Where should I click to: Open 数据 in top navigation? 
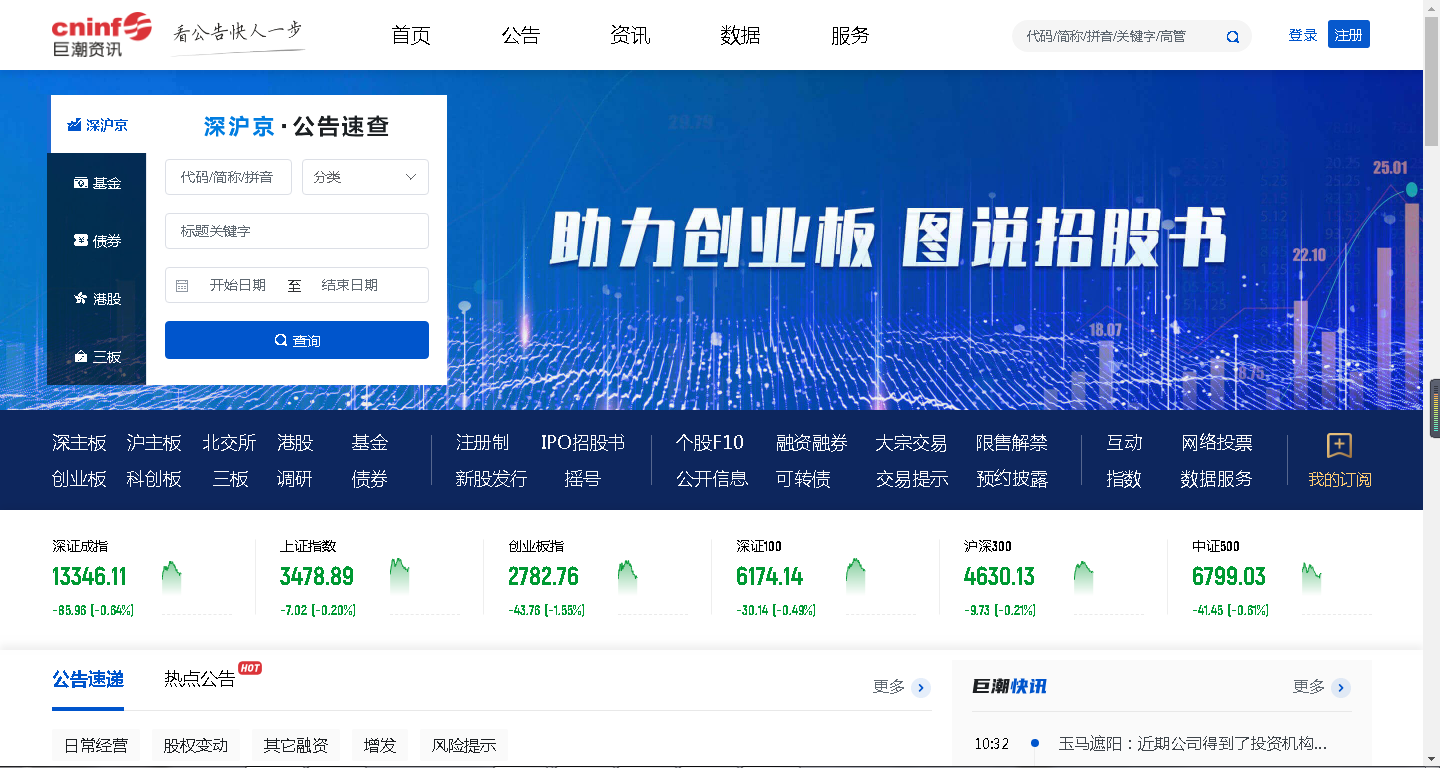[740, 36]
